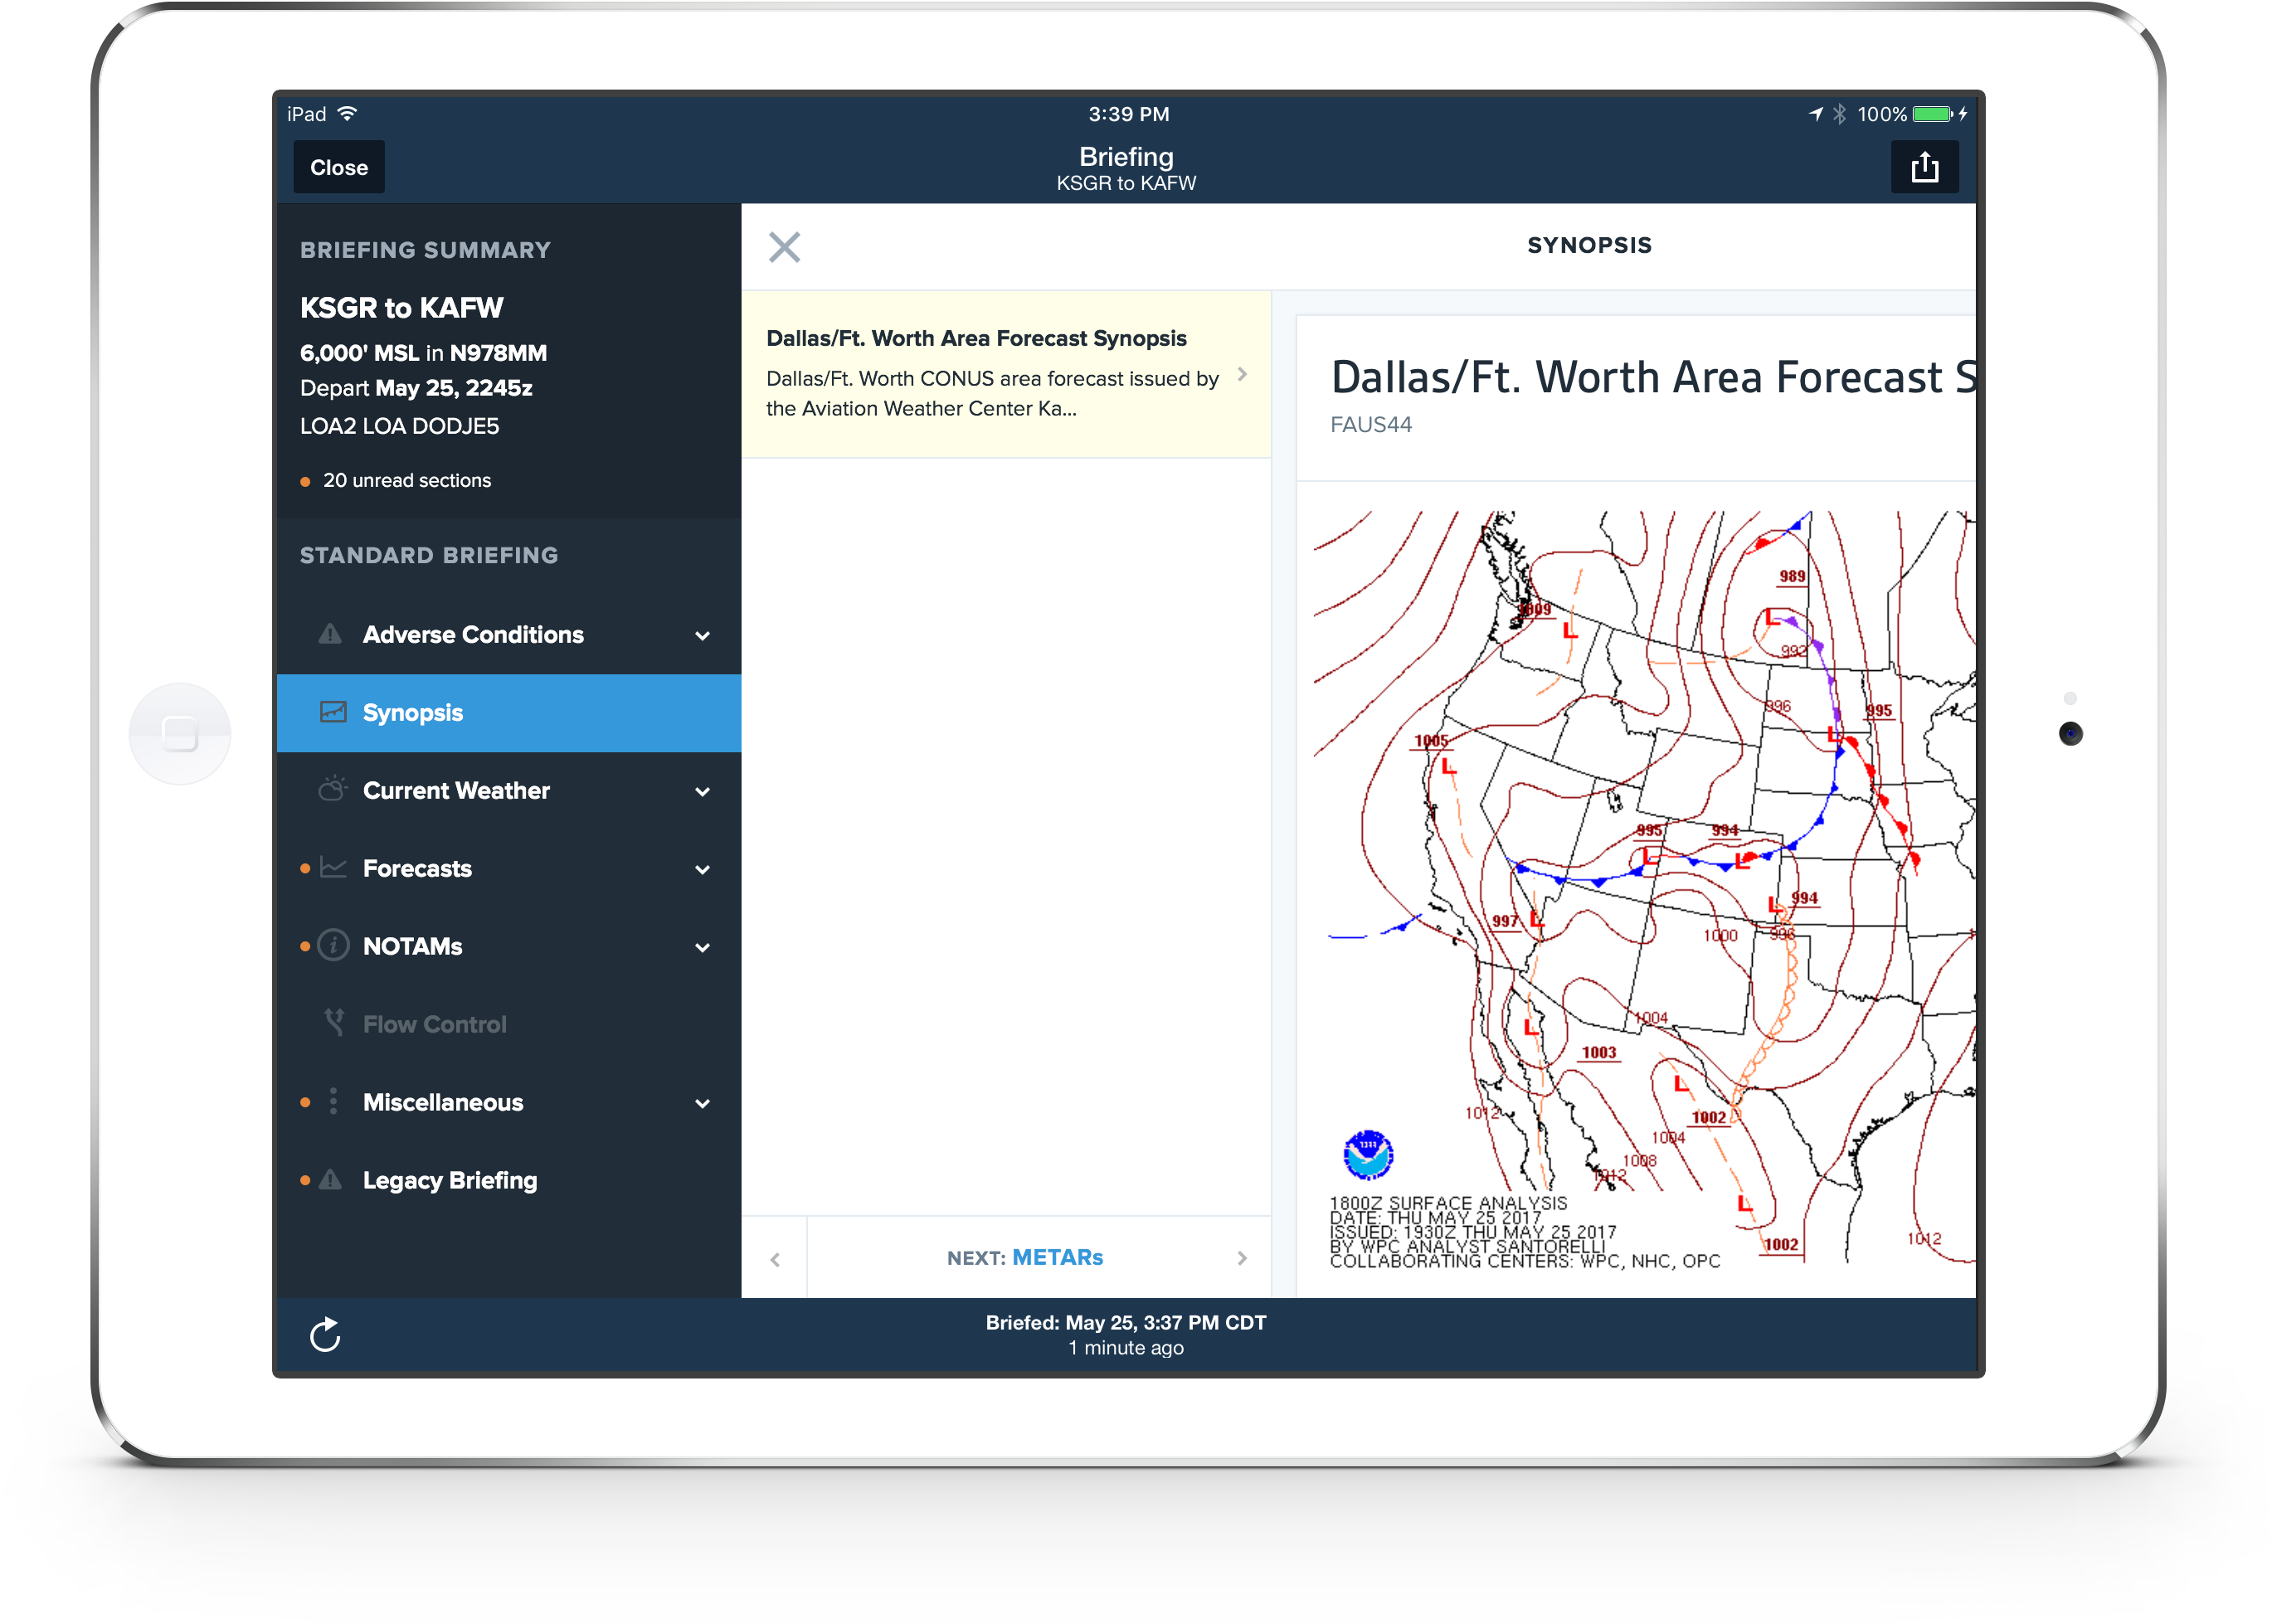Click the NOAA logo on the surface analysis map
This screenshot has width=2272, height=1624.
pyautogui.click(x=1367, y=1155)
